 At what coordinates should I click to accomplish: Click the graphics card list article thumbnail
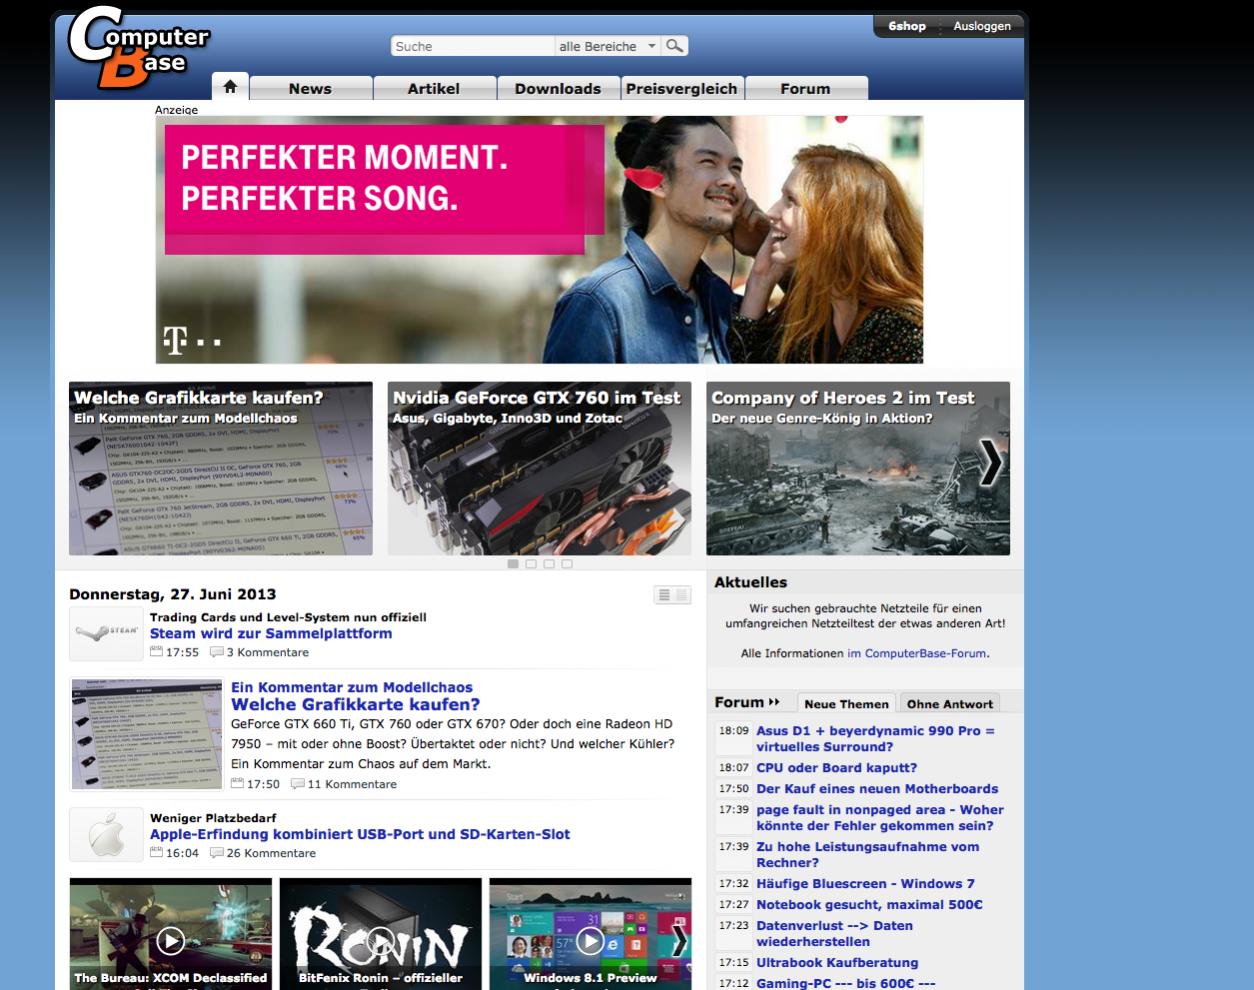click(x=147, y=734)
